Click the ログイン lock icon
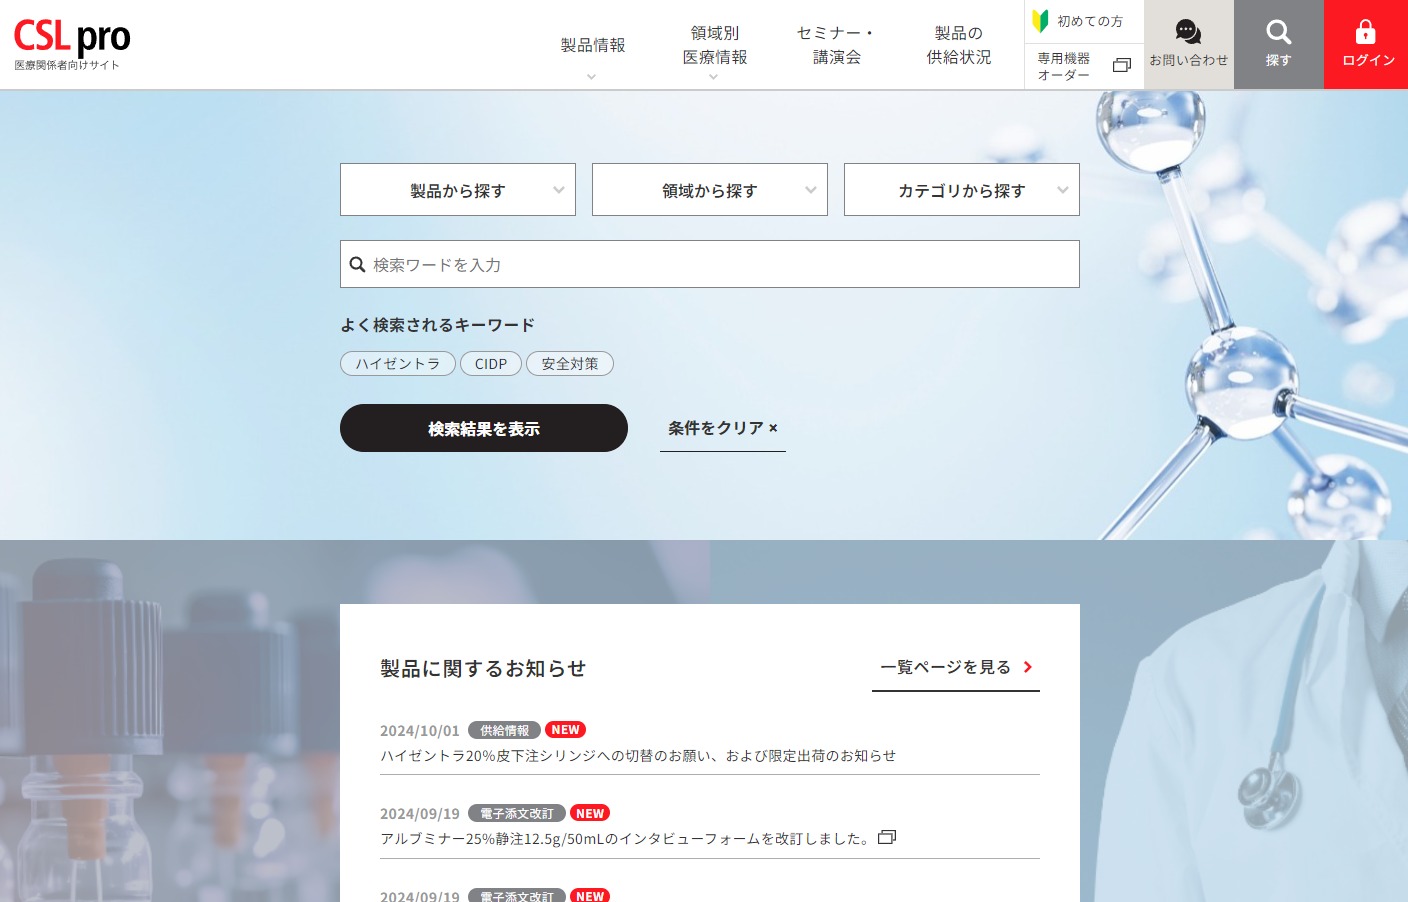 [1365, 32]
